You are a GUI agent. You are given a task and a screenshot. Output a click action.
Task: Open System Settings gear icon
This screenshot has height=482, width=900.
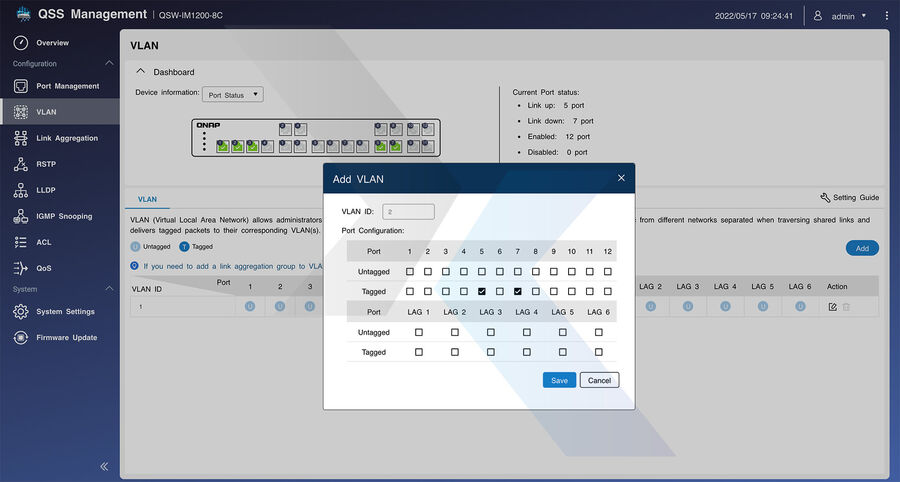(21, 312)
